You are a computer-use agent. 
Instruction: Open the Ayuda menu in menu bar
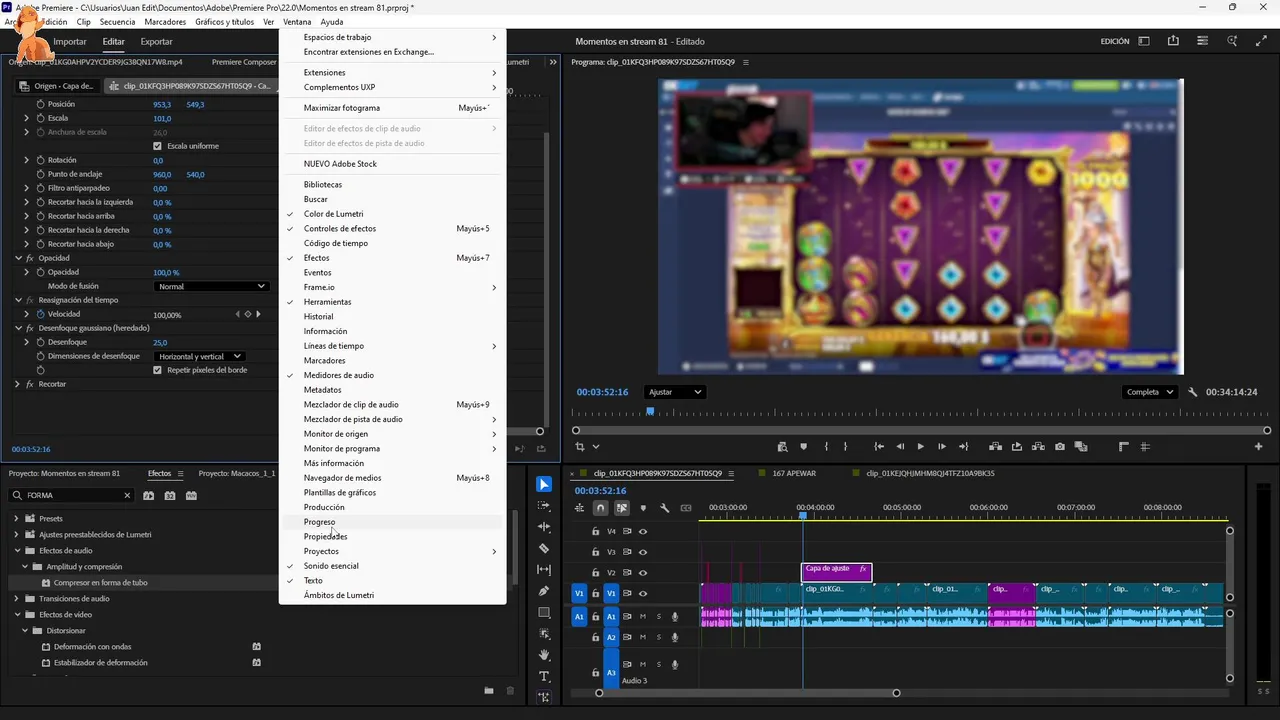click(x=332, y=22)
